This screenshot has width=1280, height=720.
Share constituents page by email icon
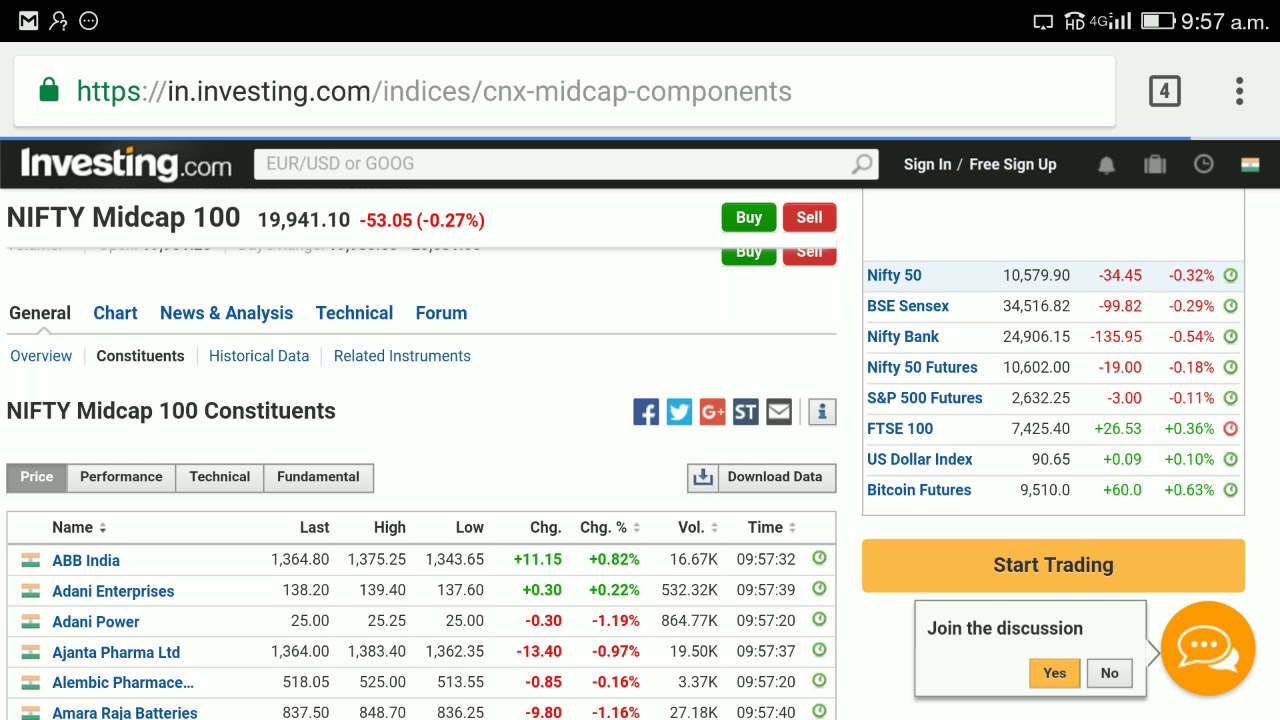pyautogui.click(x=779, y=411)
